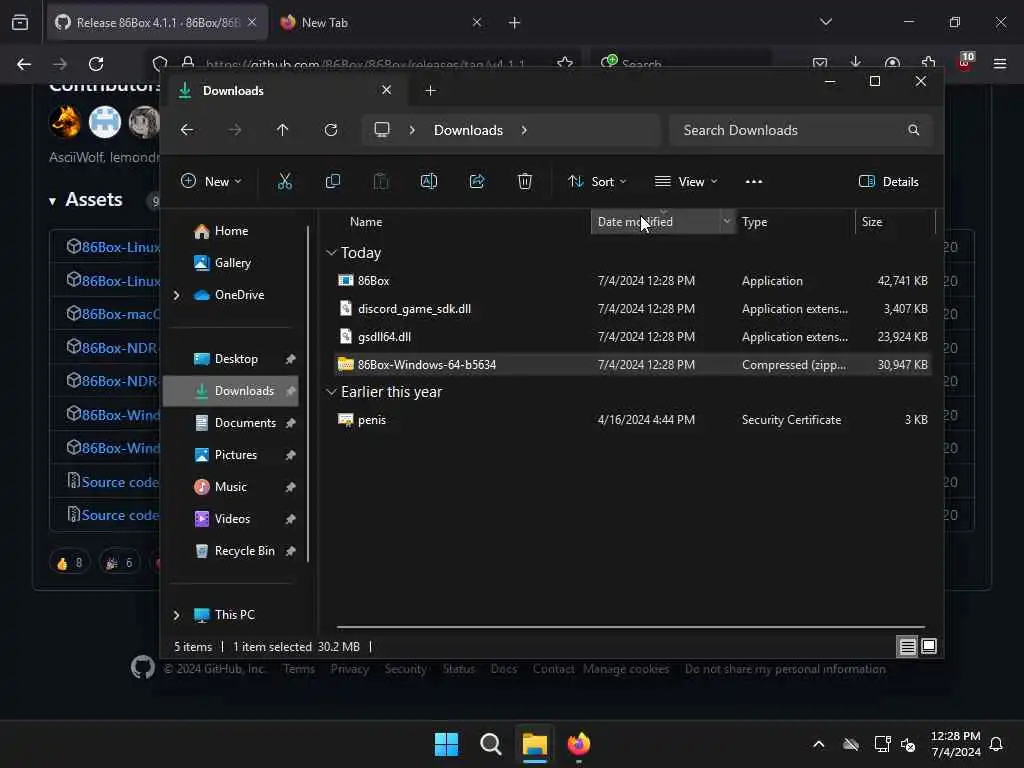1024x768 pixels.
Task: Collapse the Assets section on GitHub
Action: coord(52,201)
